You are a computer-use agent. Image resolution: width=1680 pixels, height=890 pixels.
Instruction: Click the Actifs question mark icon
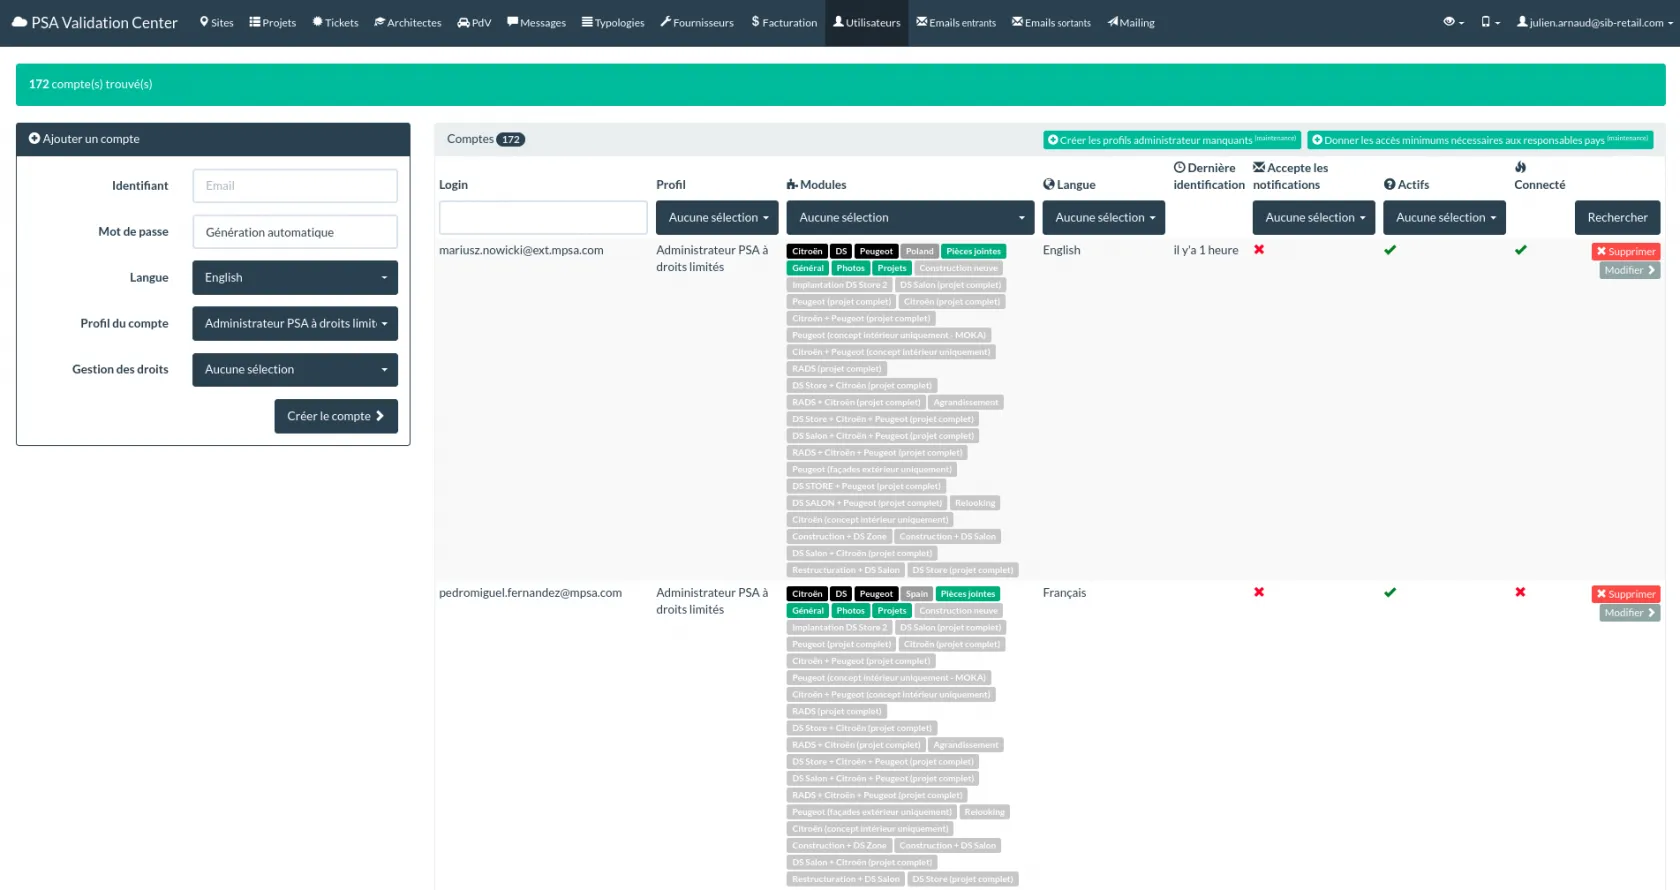pos(1389,184)
